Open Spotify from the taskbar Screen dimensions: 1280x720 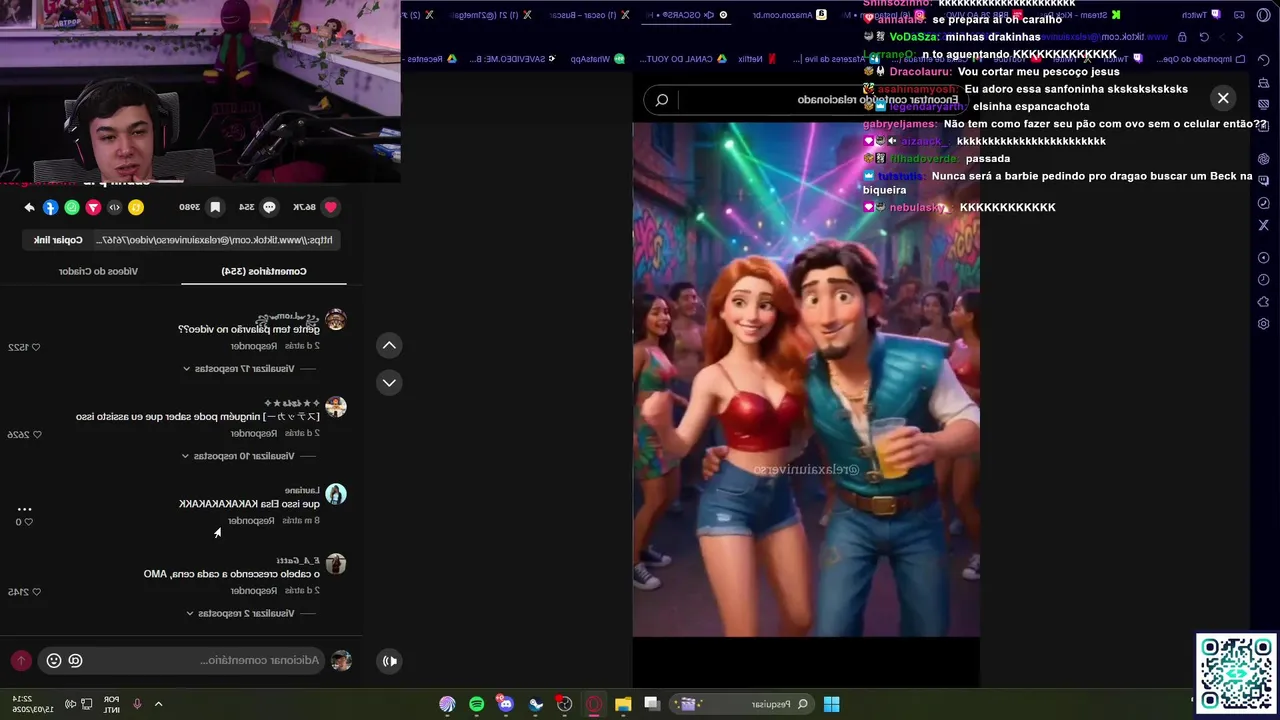(x=477, y=704)
